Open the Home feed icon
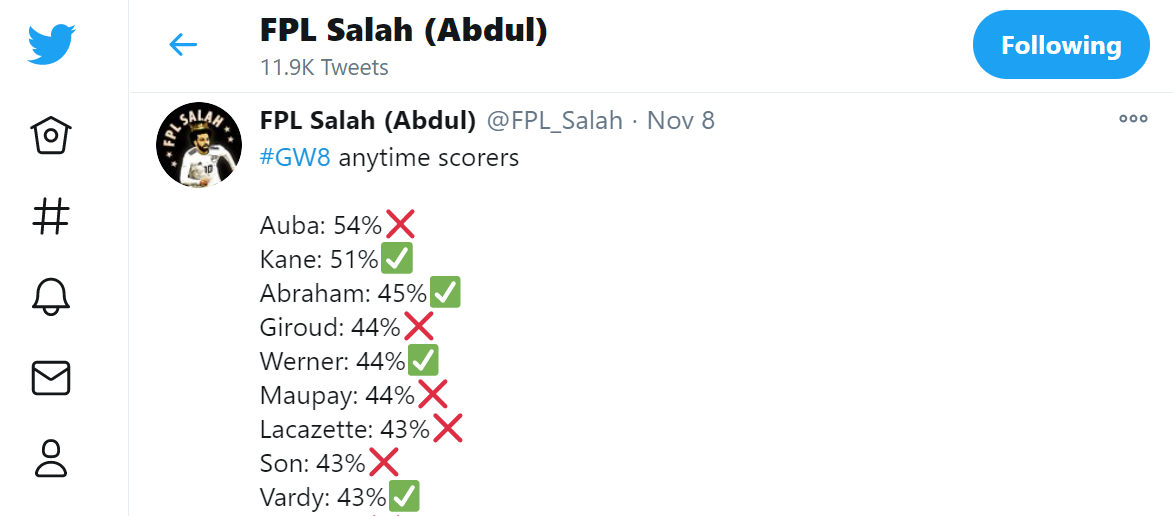Image resolution: width=1173 pixels, height=516 pixels. [51, 135]
